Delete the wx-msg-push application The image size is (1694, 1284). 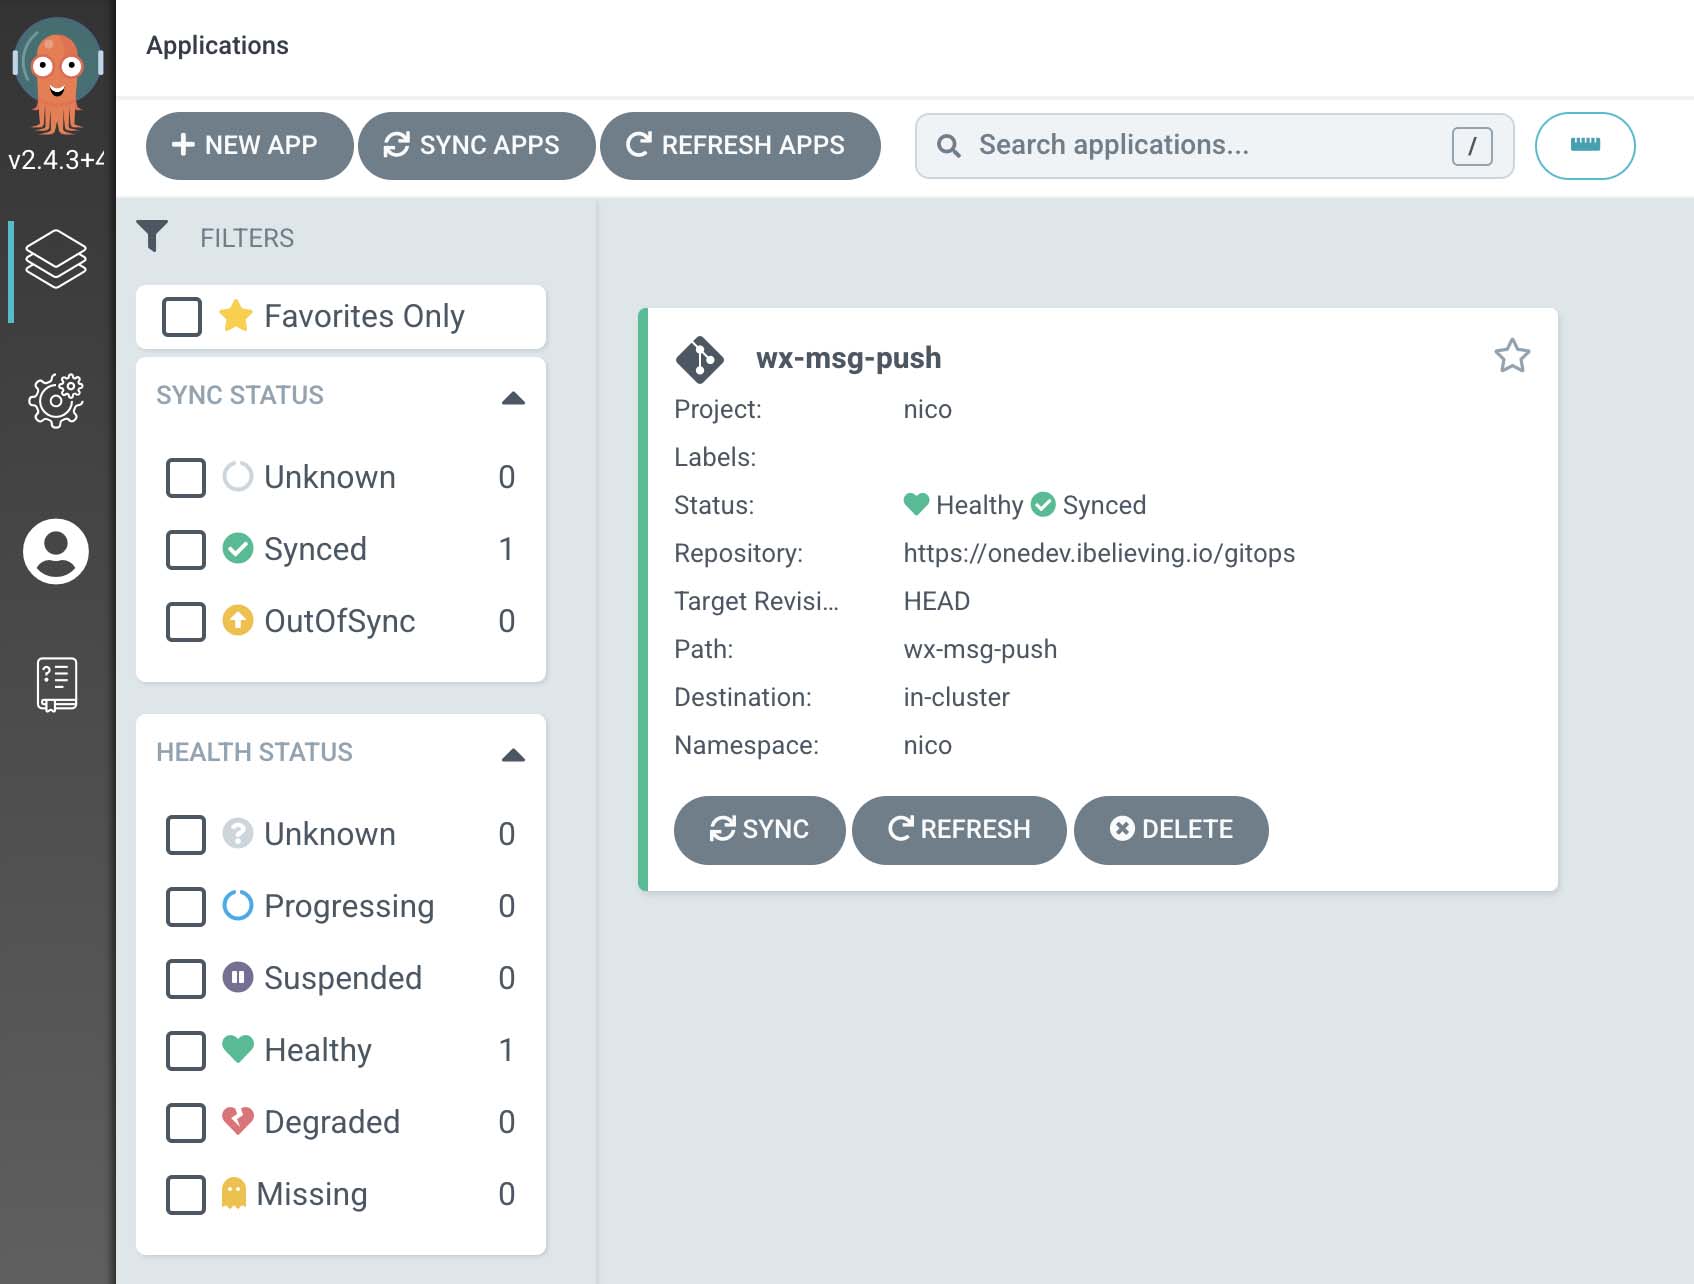point(1171,830)
